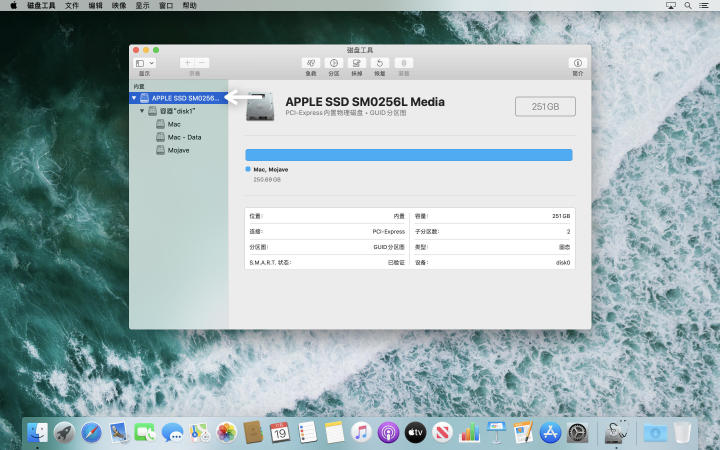Image resolution: width=720 pixels, height=450 pixels.
Task: Open Mail from the Dock
Action: point(118,433)
